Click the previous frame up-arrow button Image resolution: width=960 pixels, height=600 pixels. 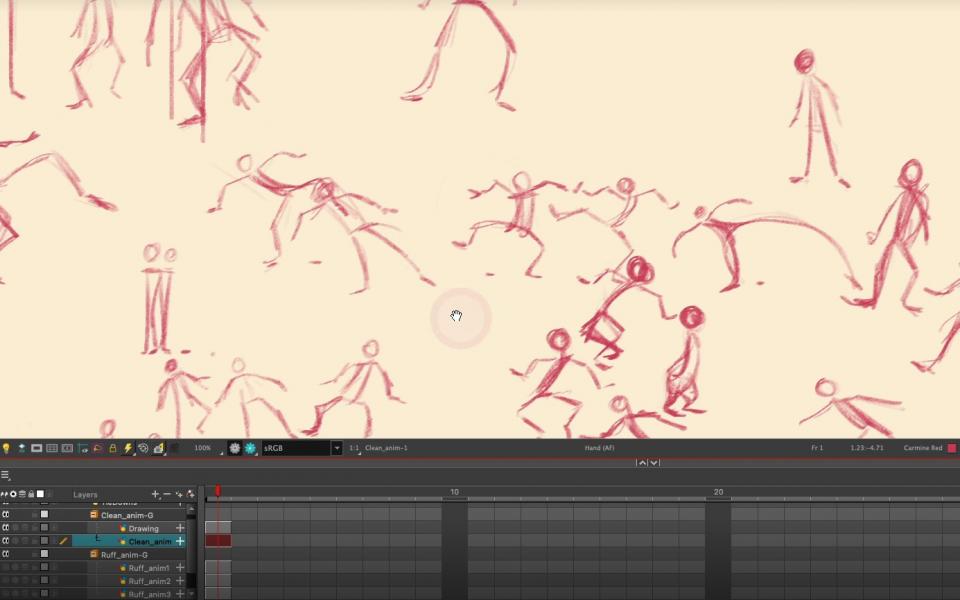coord(642,461)
